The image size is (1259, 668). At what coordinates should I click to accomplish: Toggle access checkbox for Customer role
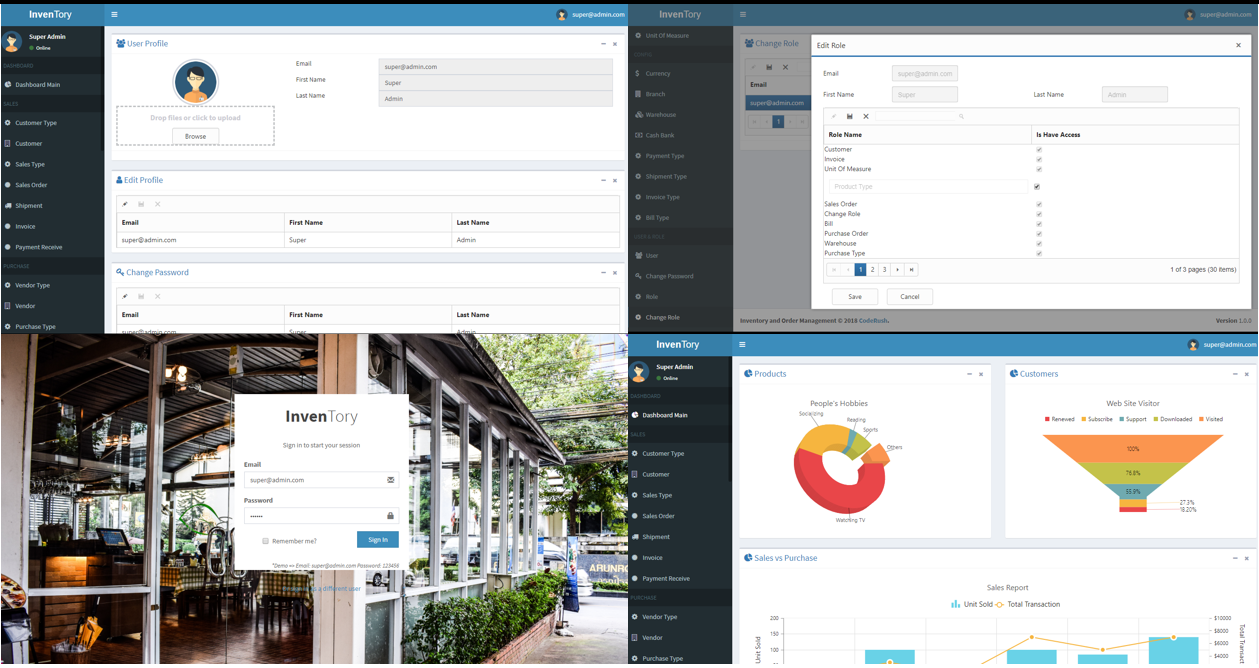[1039, 150]
